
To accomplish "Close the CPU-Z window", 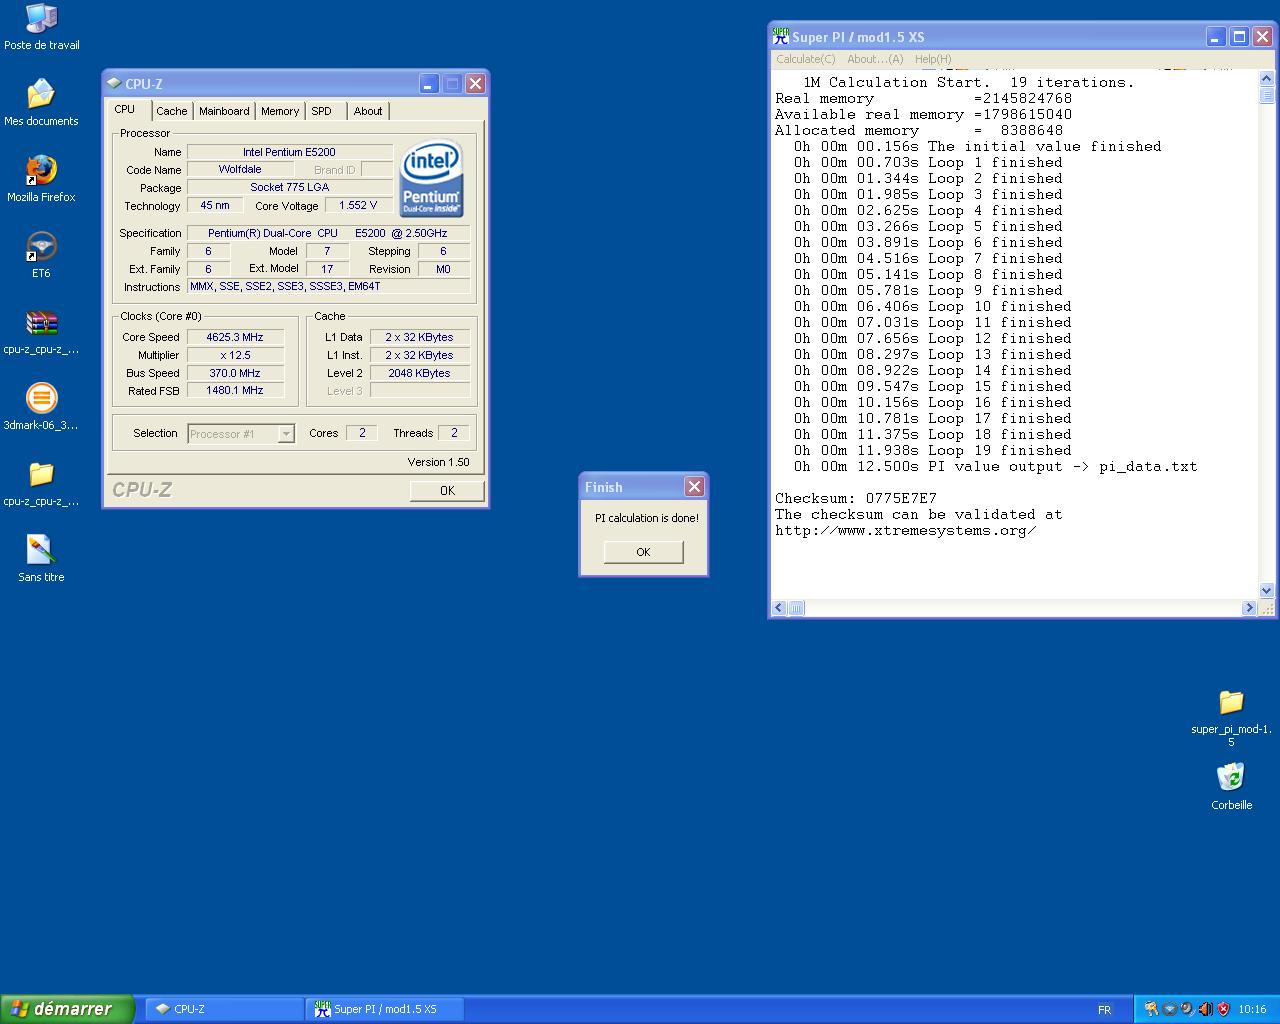I will (x=476, y=84).
